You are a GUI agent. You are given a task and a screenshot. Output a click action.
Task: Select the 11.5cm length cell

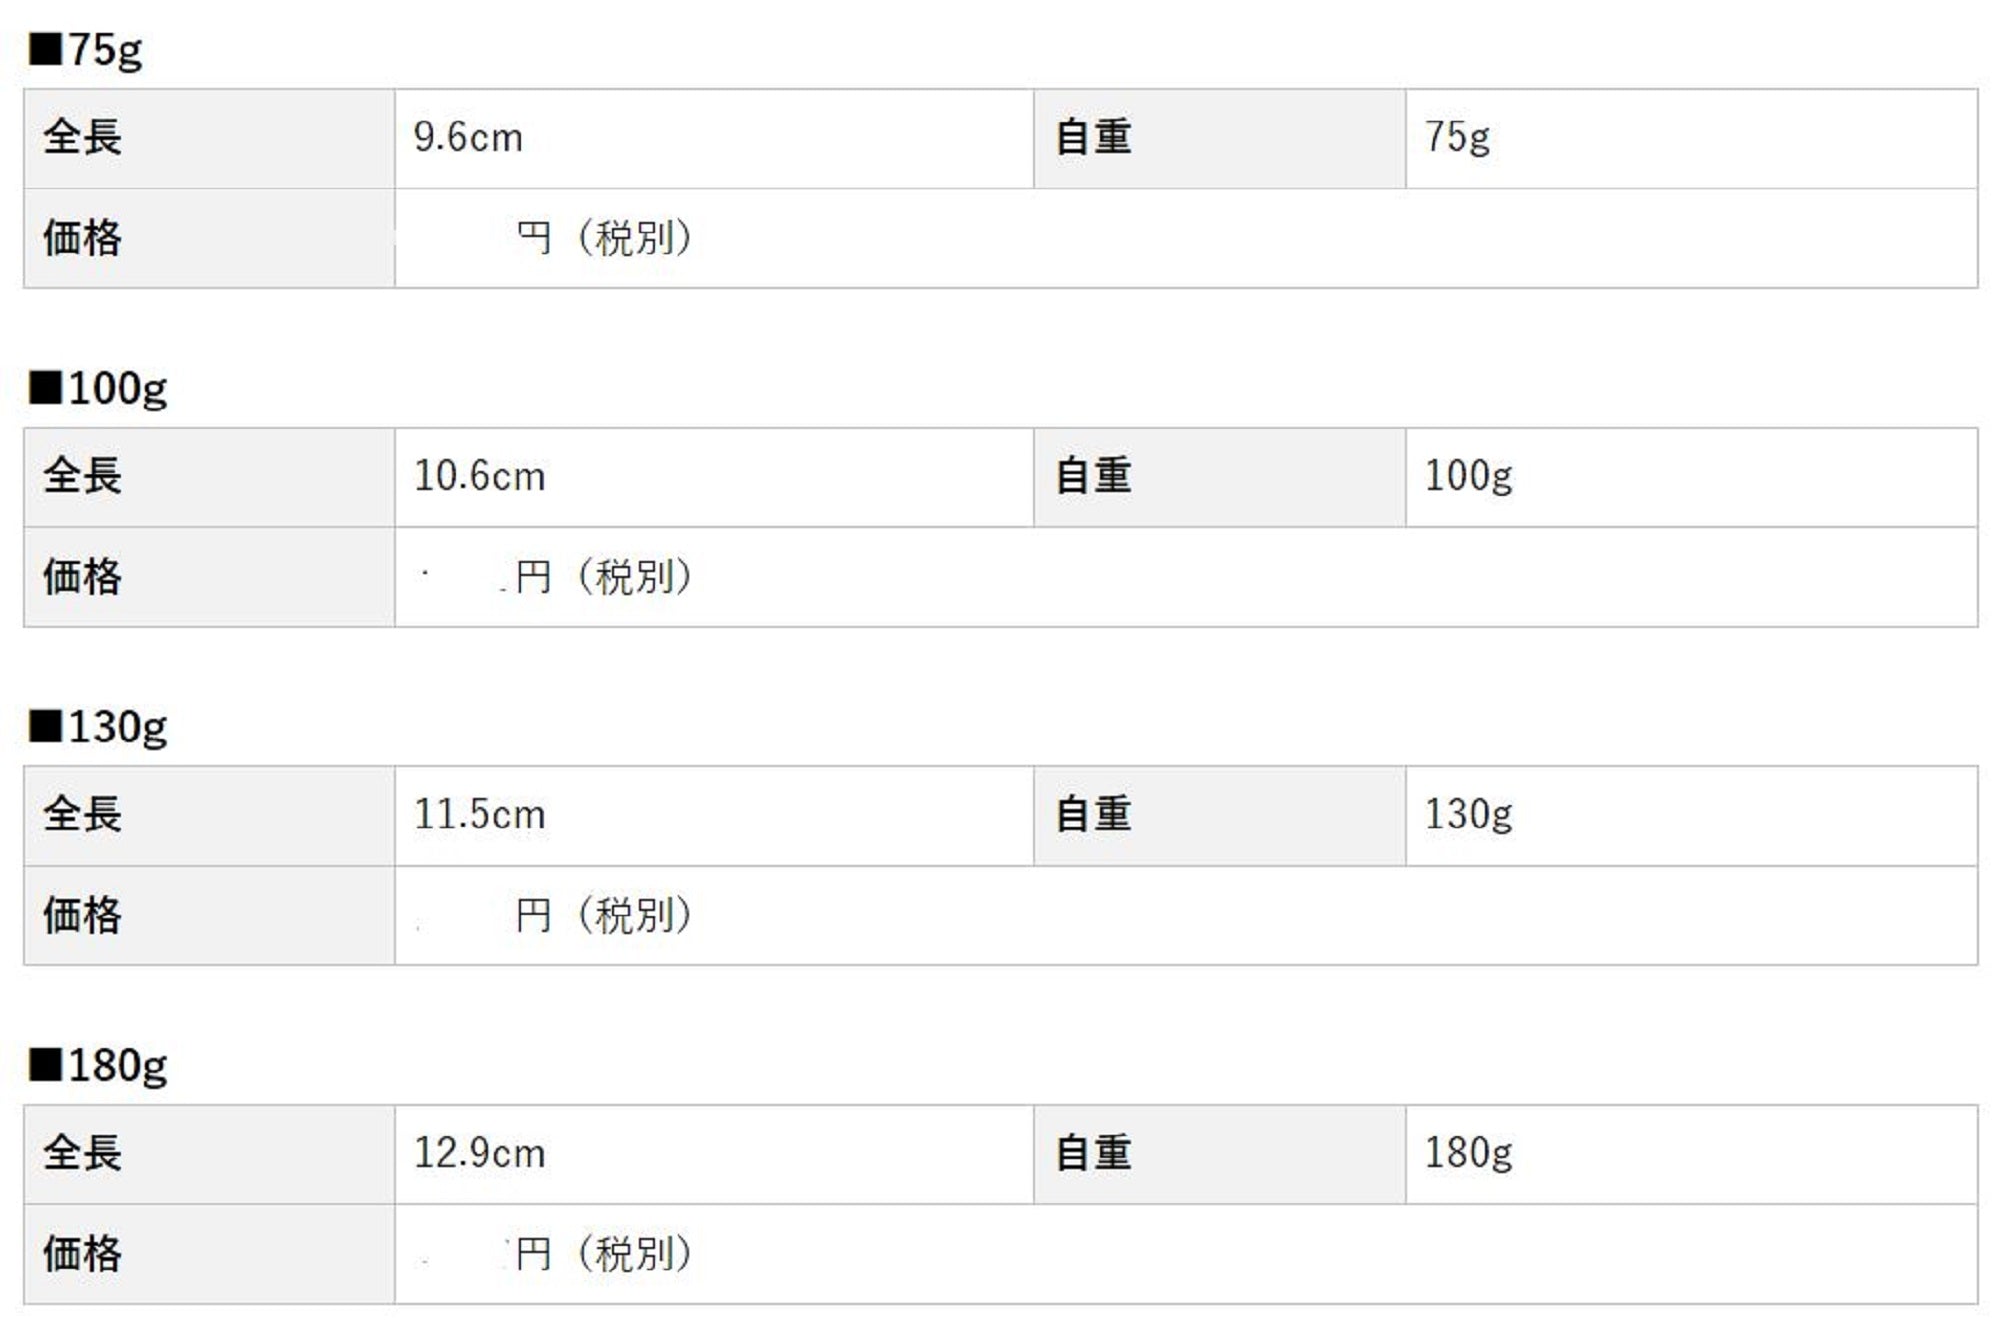click(480, 815)
